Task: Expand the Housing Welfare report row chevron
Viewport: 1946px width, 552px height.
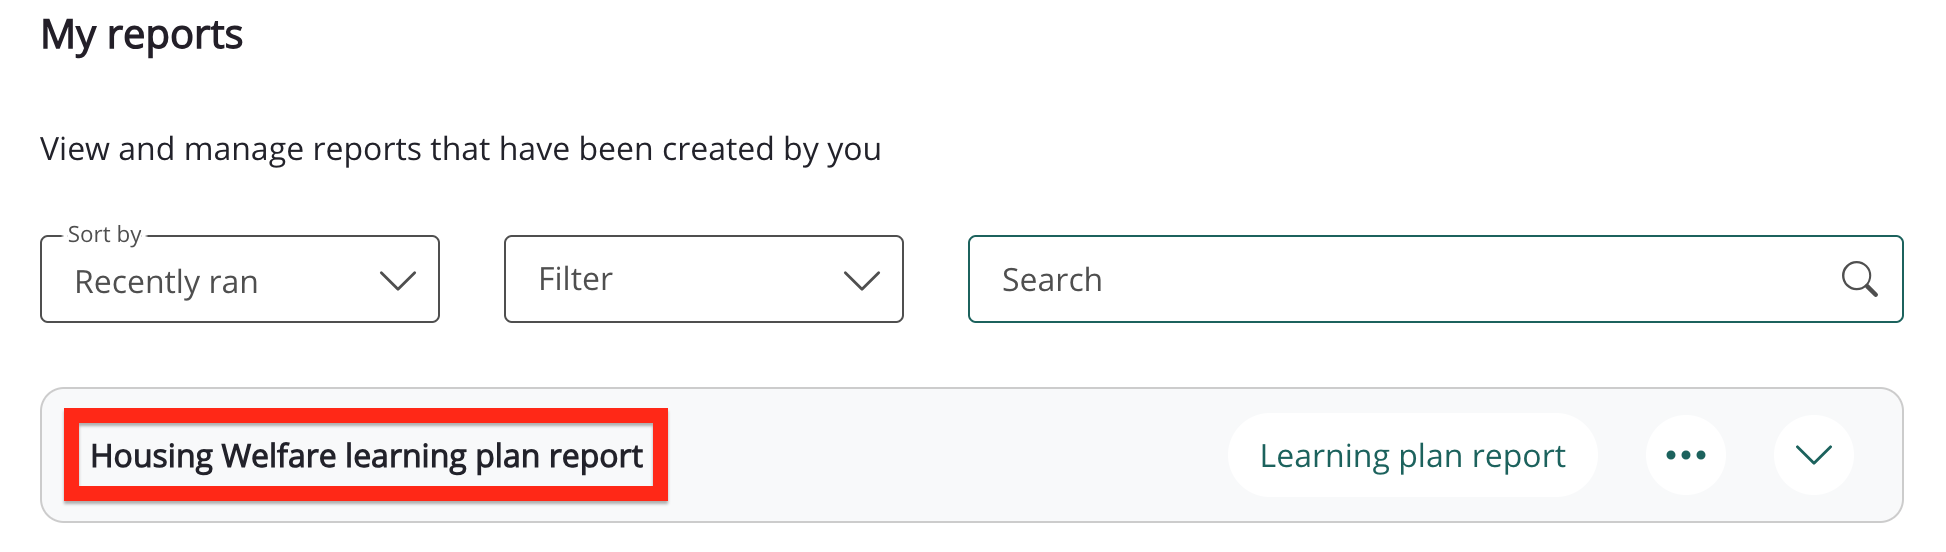Action: tap(1813, 455)
